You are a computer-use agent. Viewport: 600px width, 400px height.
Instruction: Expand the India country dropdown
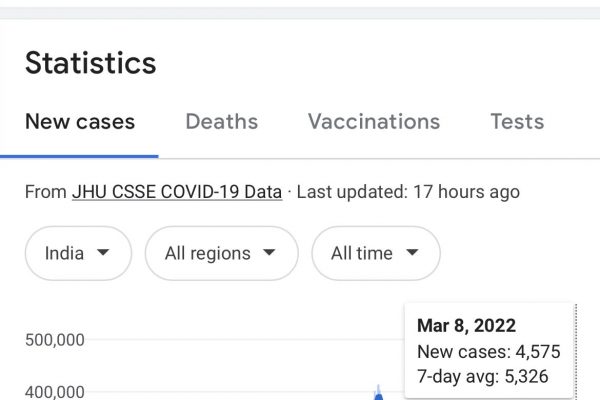(x=78, y=253)
